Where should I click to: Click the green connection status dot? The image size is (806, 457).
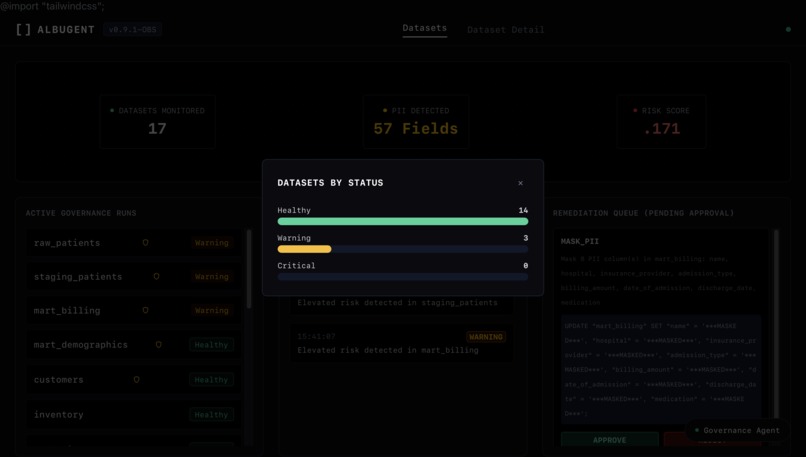[x=788, y=29]
